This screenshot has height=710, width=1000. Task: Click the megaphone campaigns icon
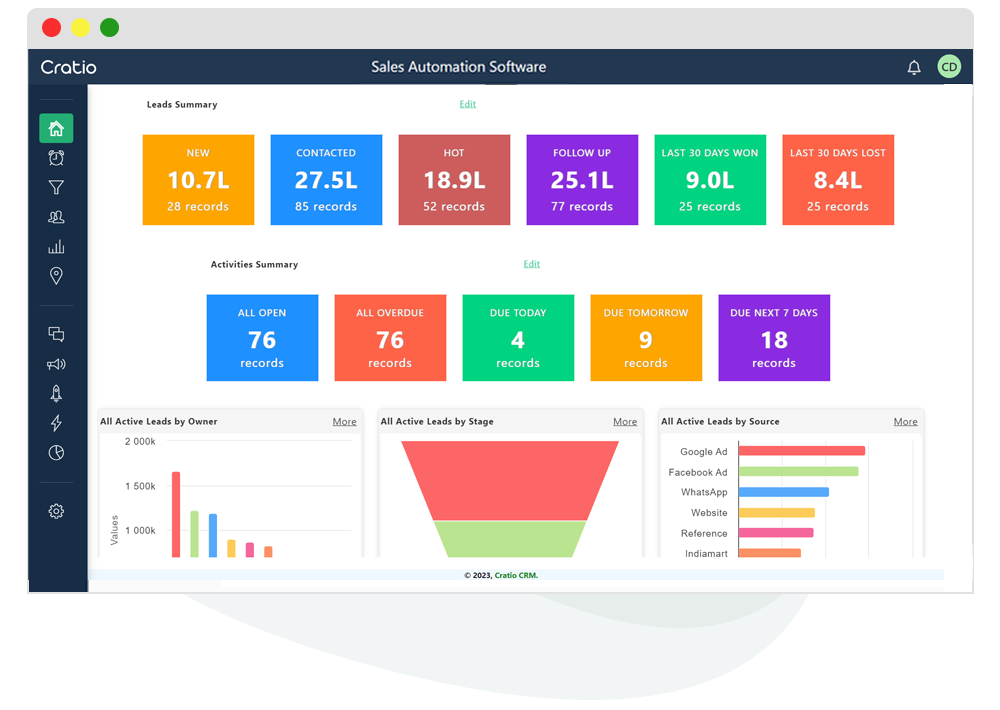pos(56,365)
